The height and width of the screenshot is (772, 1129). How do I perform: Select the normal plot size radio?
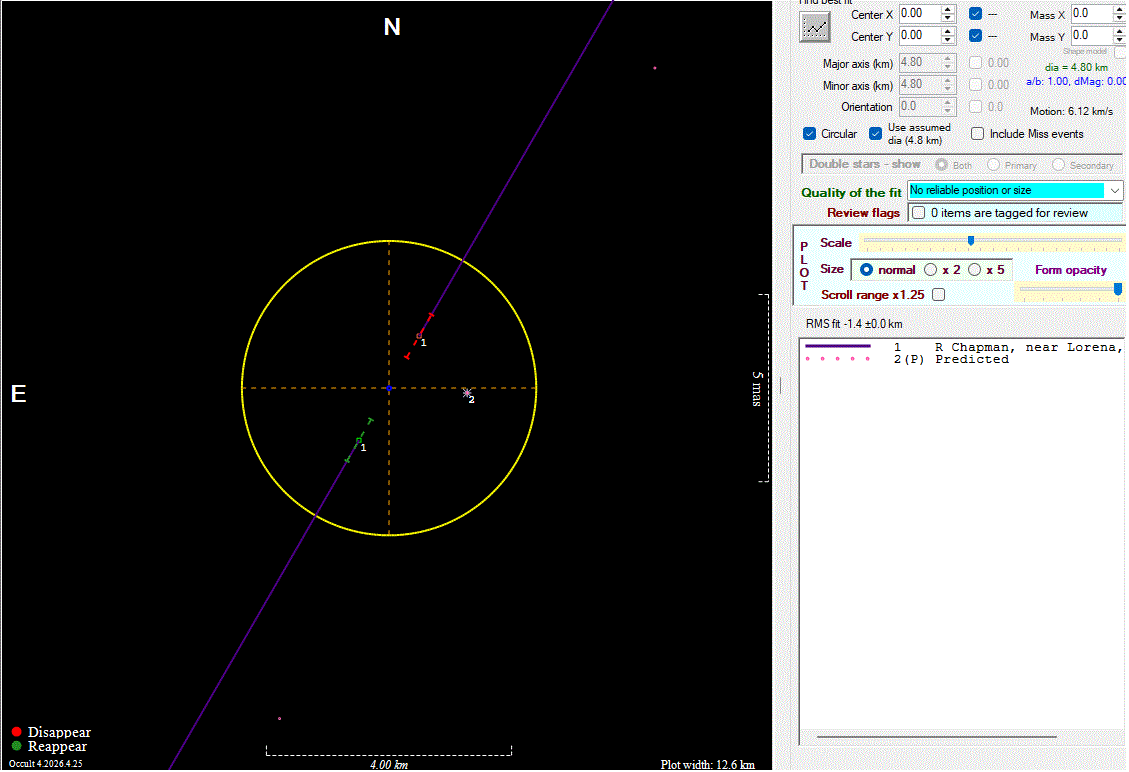[866, 269]
